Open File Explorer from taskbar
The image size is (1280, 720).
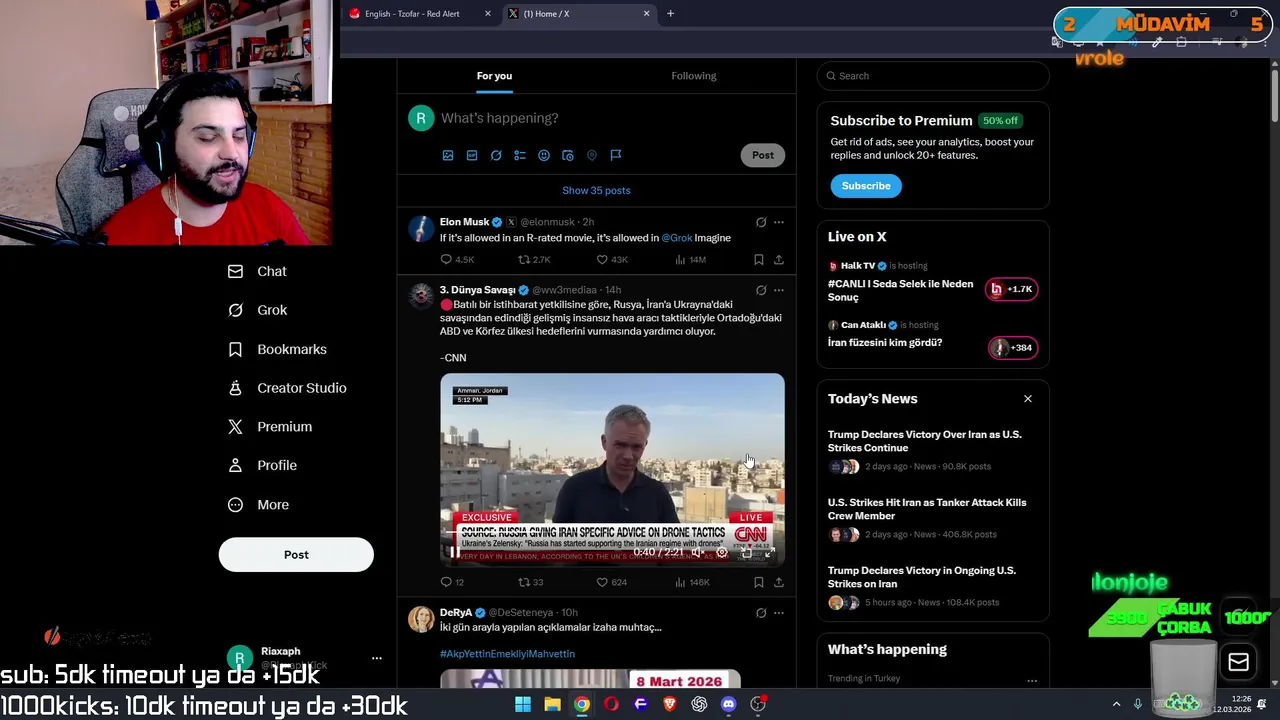pos(552,704)
